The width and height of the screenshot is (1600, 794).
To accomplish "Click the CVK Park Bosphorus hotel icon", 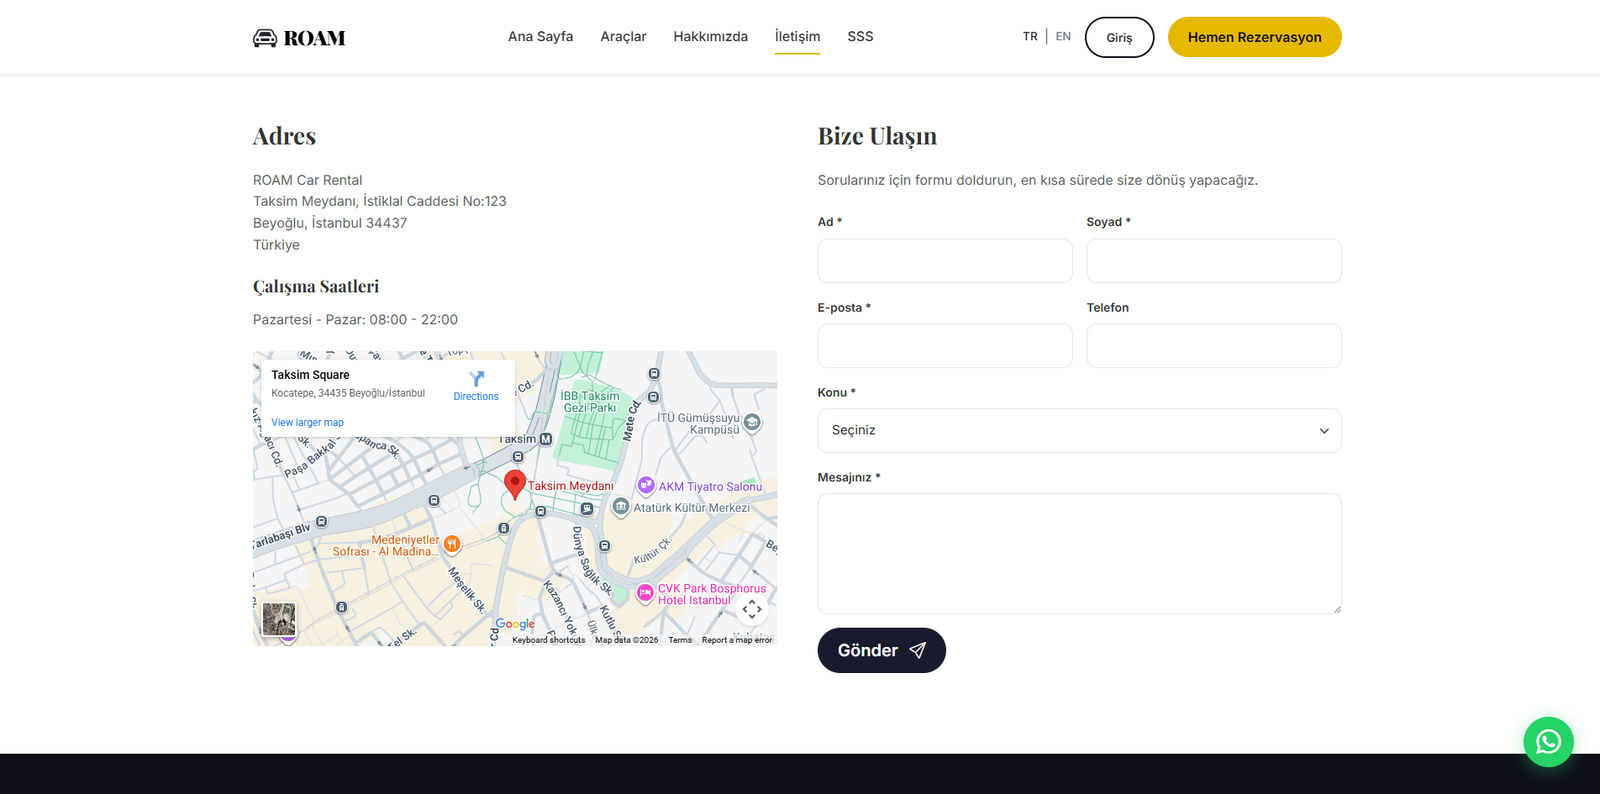I will click(645, 593).
